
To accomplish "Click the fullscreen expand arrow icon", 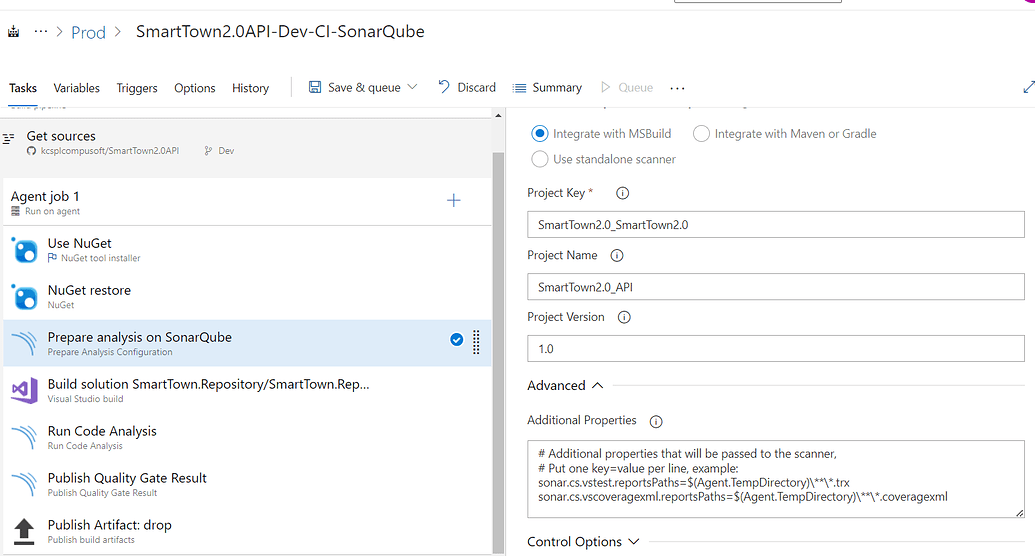I will pos(1028,88).
